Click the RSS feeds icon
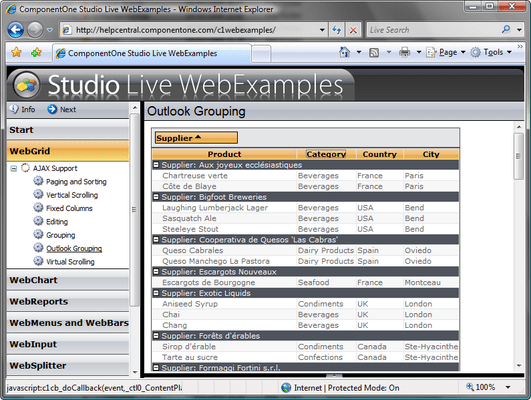 pyautogui.click(x=374, y=52)
